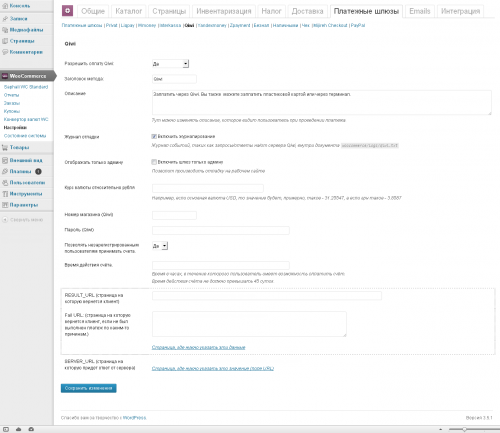The width and height of the screenshot is (500, 433).
Task: Click the Записи pushpin icon
Action: click(x=5, y=19)
